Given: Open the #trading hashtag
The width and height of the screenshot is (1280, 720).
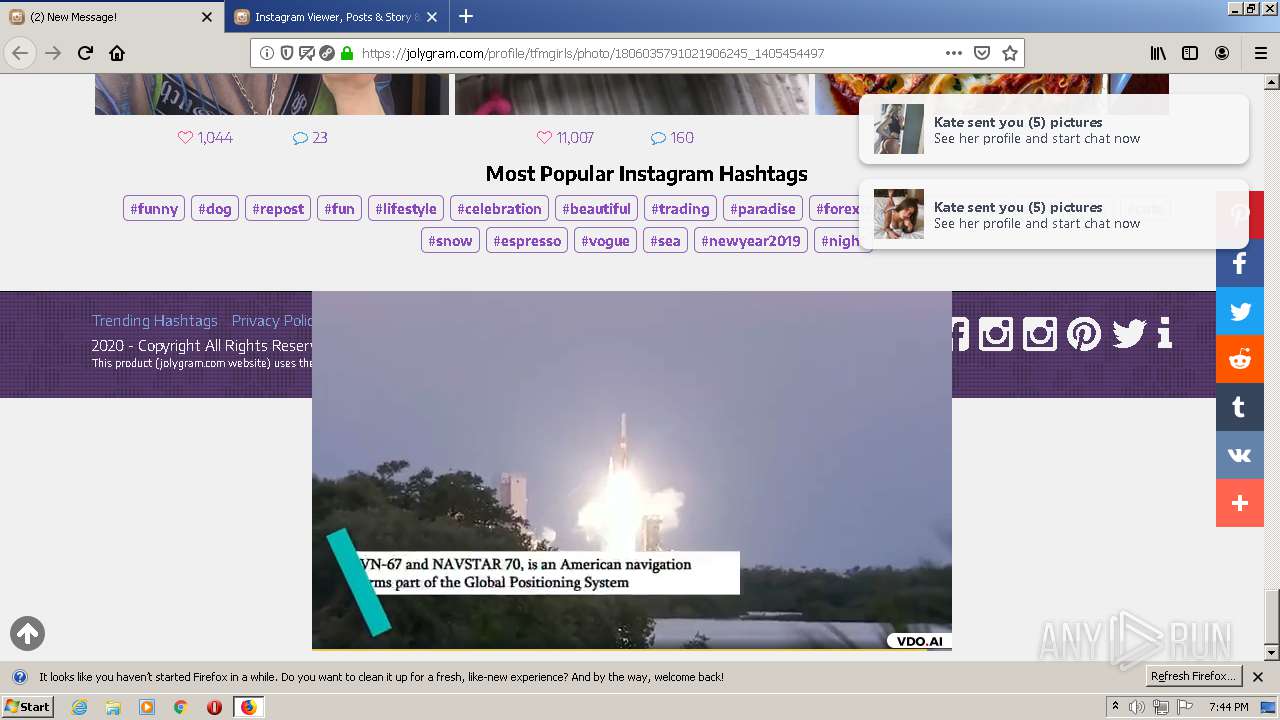Looking at the screenshot, I should tap(680, 209).
